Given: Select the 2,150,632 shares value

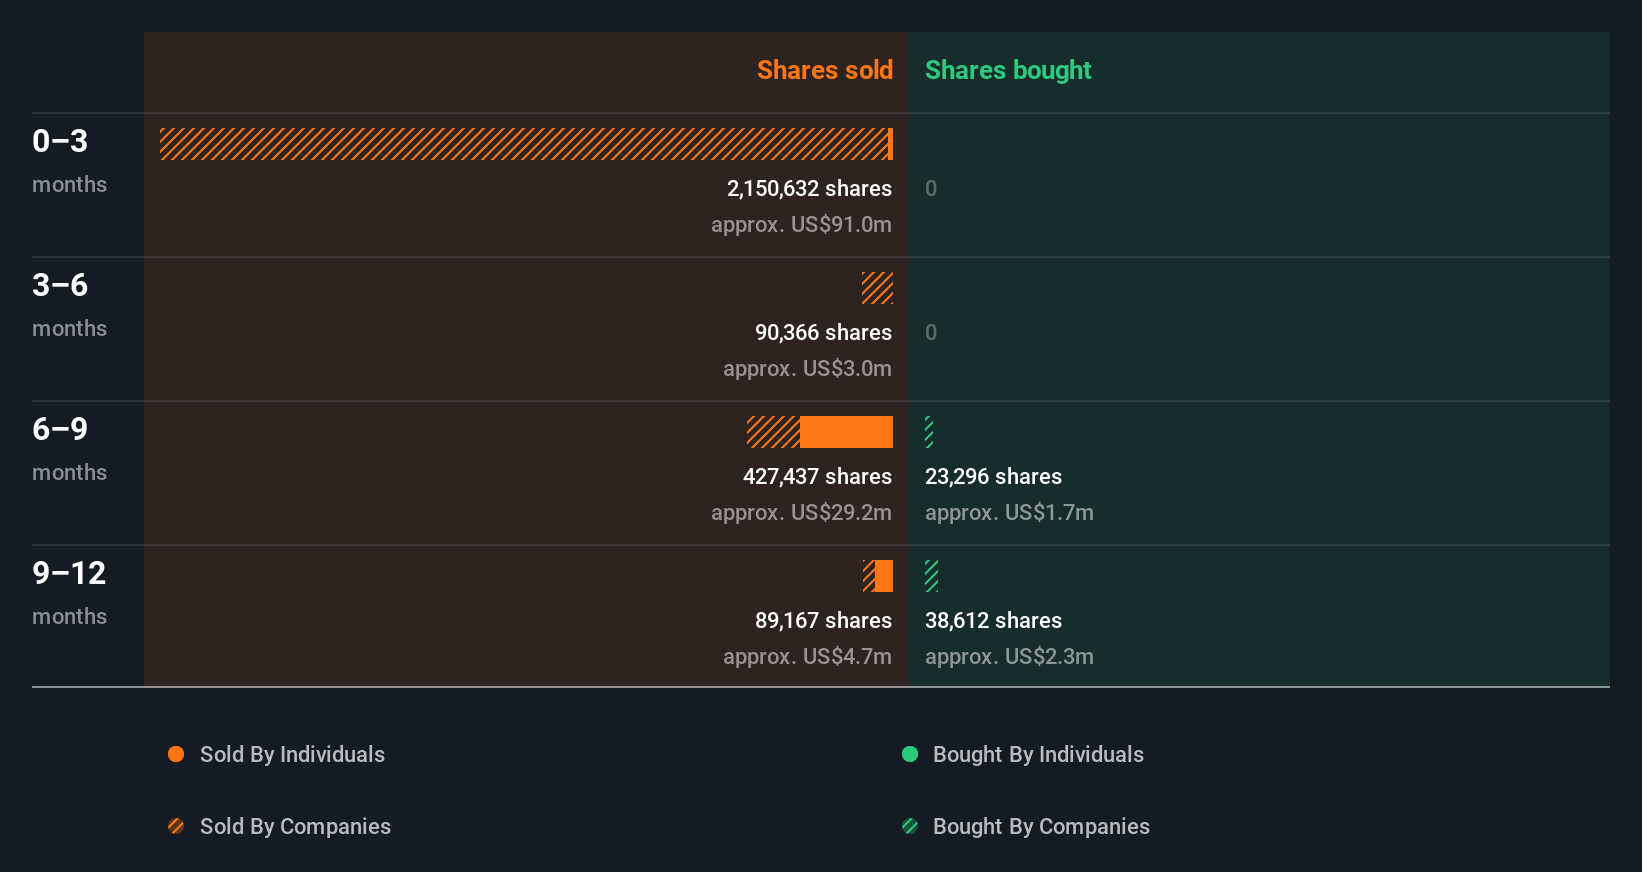Looking at the screenshot, I should (x=809, y=188).
